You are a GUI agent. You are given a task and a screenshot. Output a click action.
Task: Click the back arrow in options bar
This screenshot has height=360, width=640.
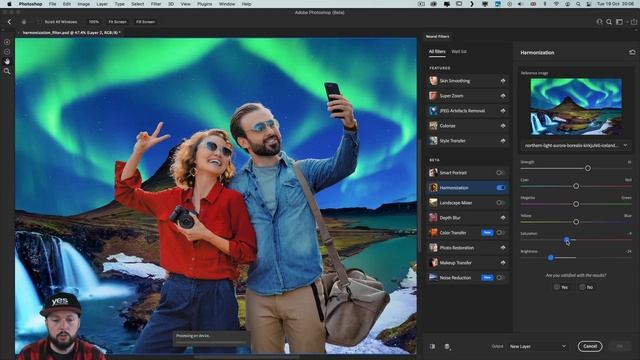9,22
